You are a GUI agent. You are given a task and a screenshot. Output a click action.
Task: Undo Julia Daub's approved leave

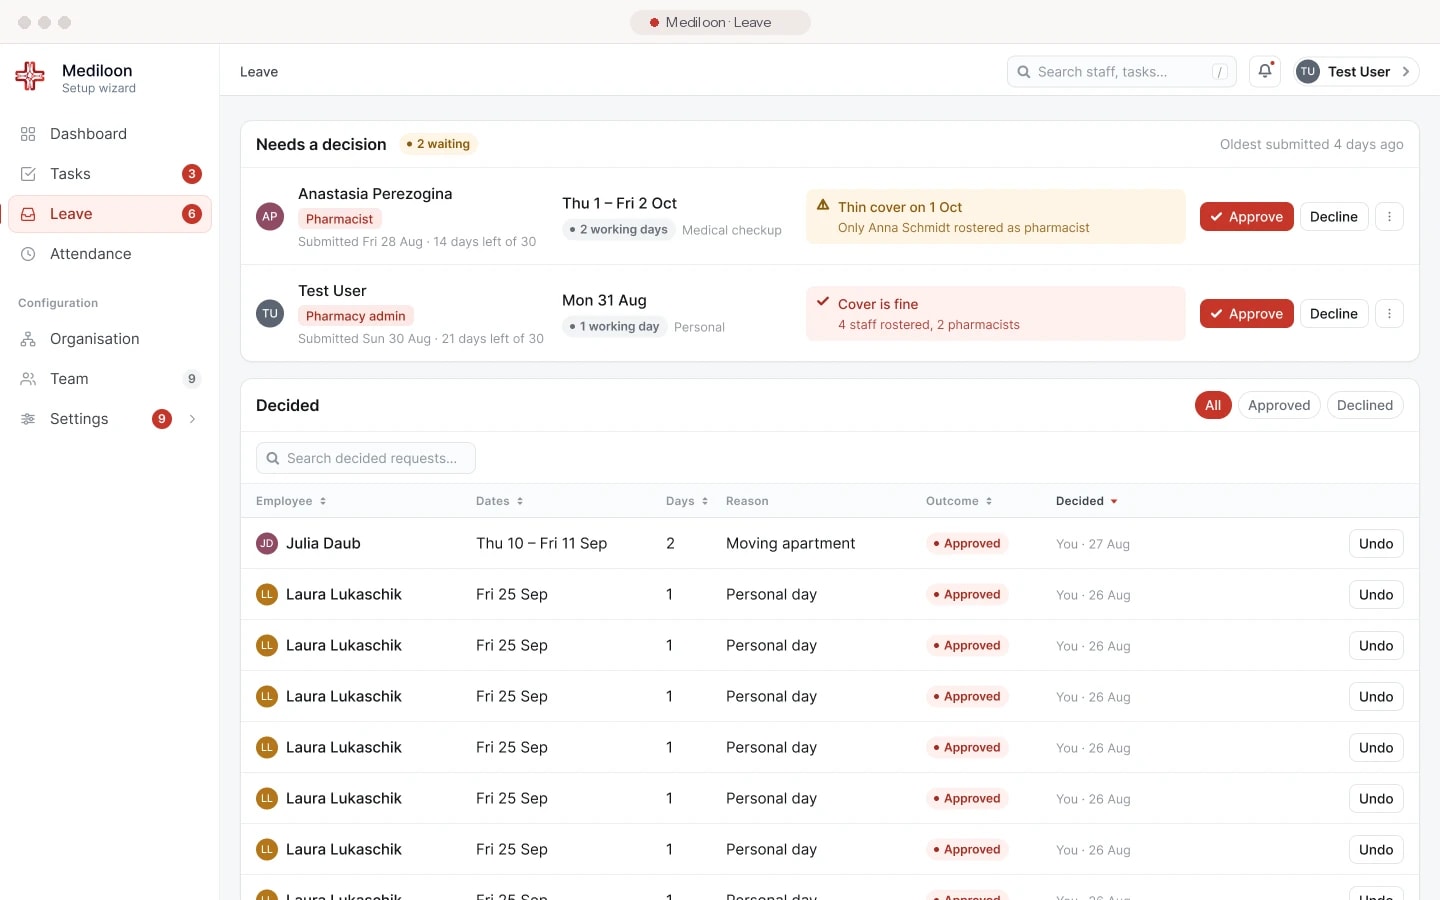(1376, 544)
